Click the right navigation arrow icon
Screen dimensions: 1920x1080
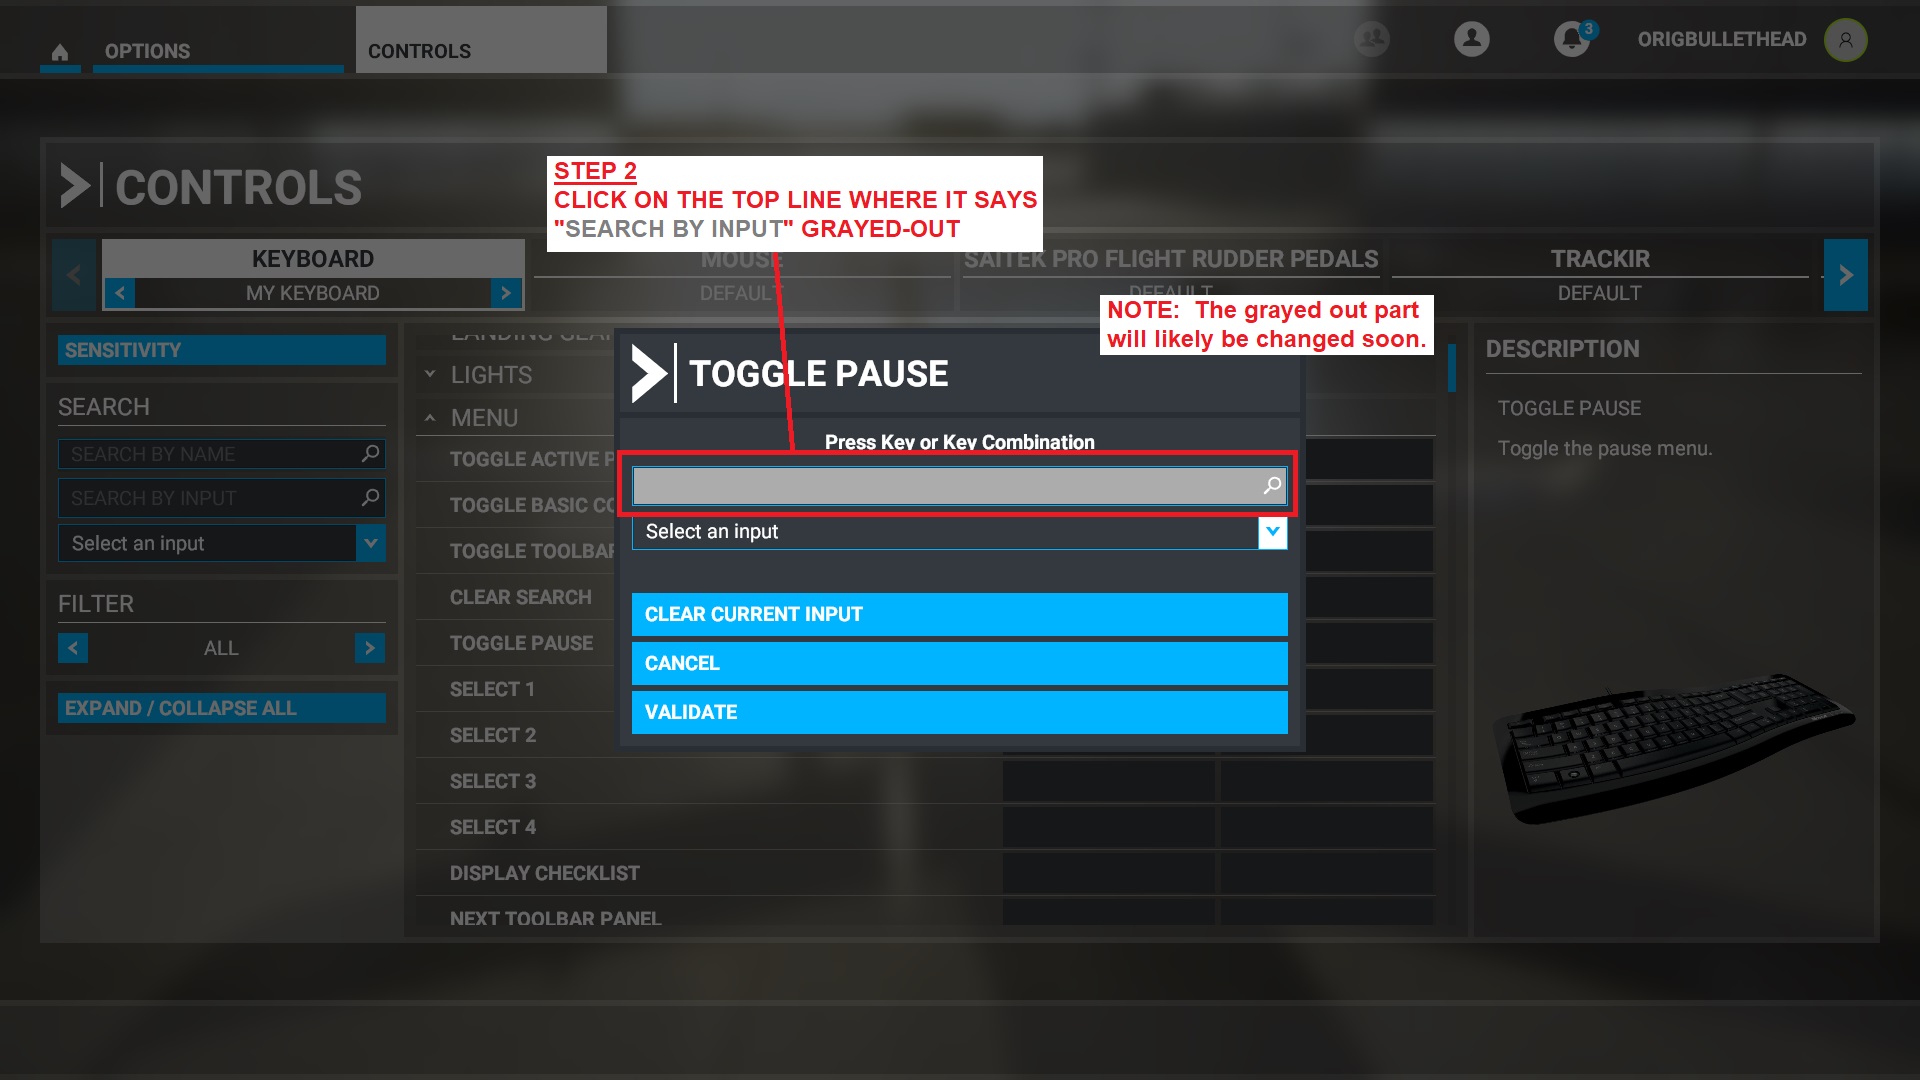(1845, 274)
